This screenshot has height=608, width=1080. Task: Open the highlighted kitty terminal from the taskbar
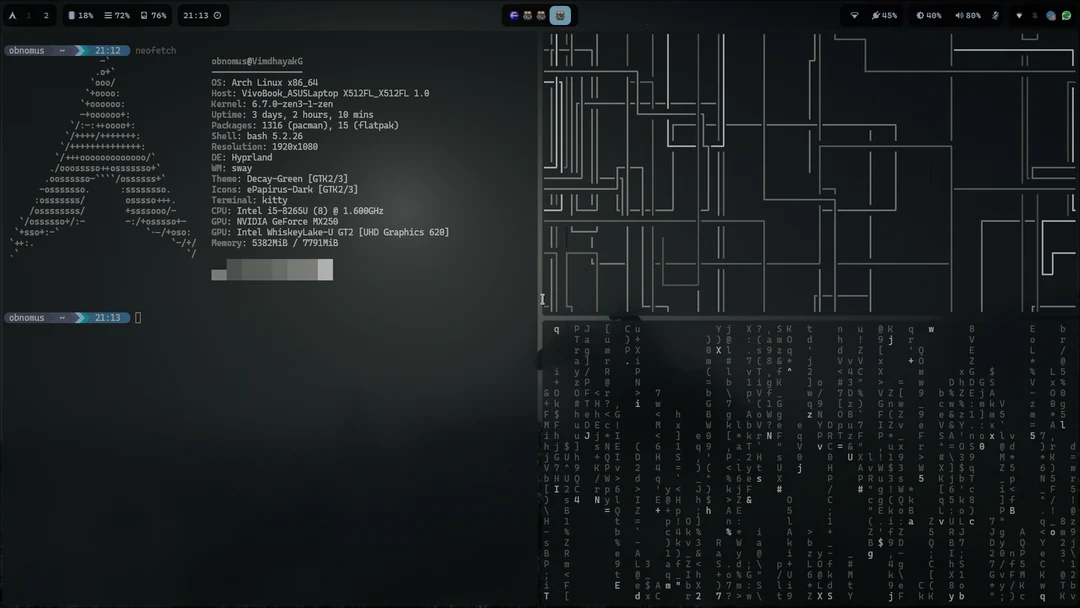(560, 15)
